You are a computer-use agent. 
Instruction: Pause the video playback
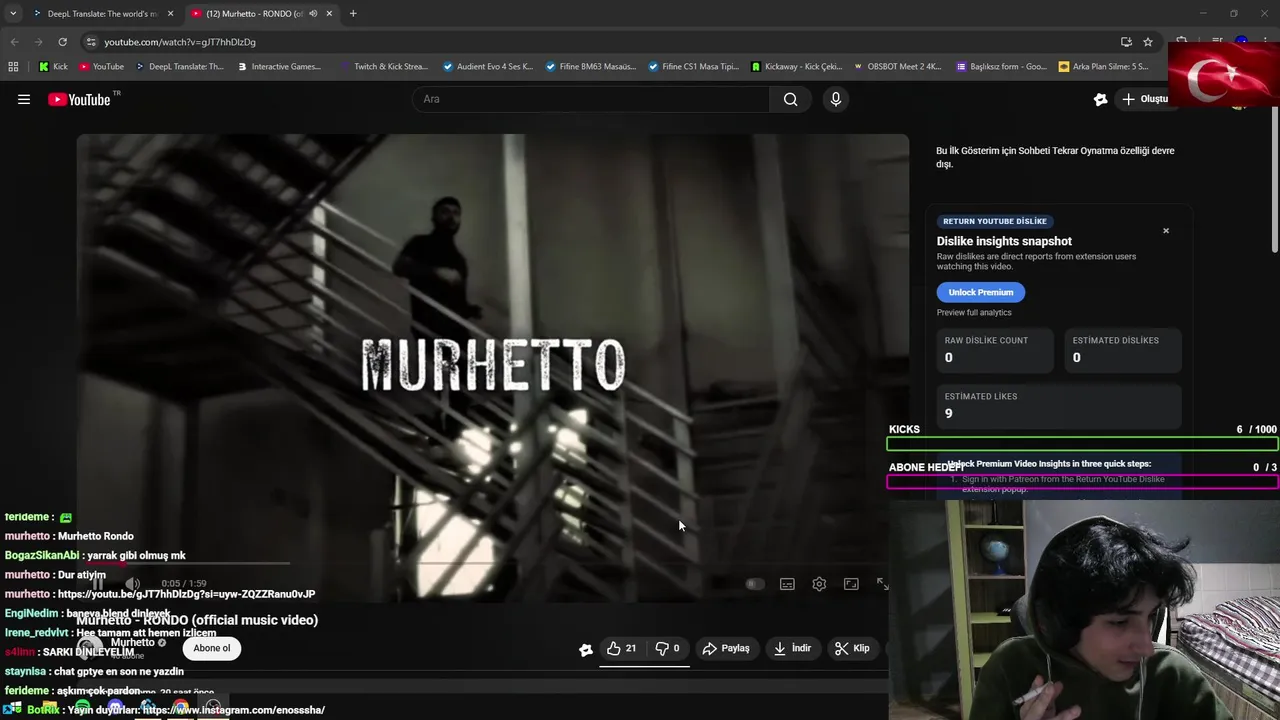(99, 584)
